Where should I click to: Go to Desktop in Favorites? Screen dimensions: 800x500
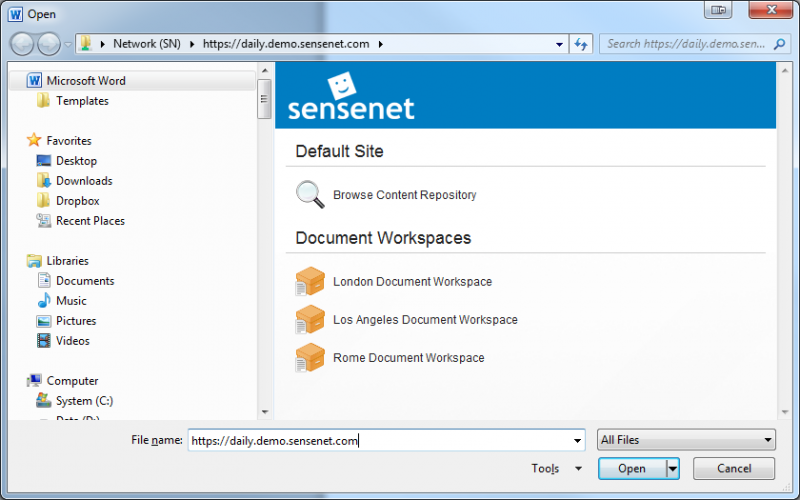77,161
